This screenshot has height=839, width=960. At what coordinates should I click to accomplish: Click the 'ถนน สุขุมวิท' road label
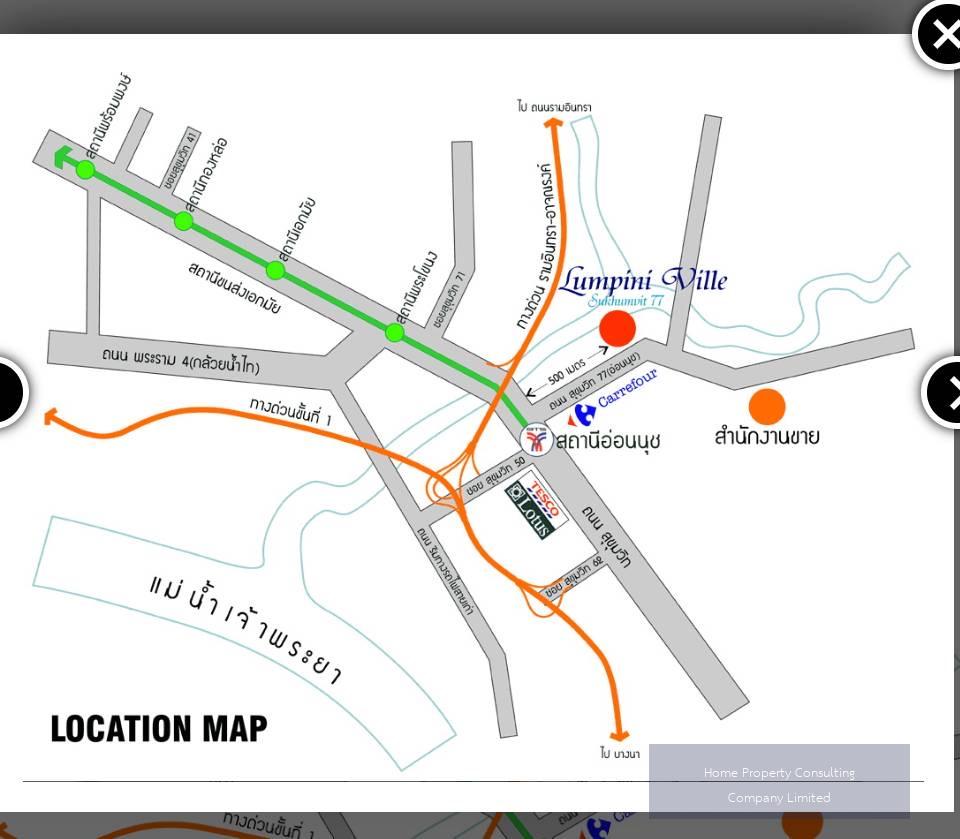tap(606, 536)
